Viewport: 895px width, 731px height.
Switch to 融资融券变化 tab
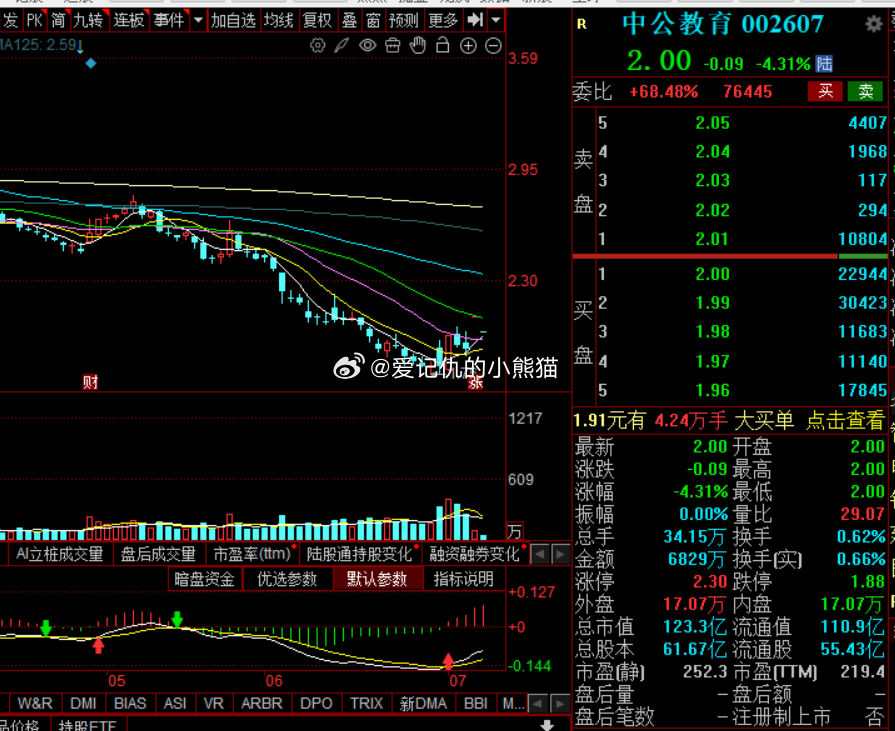pos(474,554)
